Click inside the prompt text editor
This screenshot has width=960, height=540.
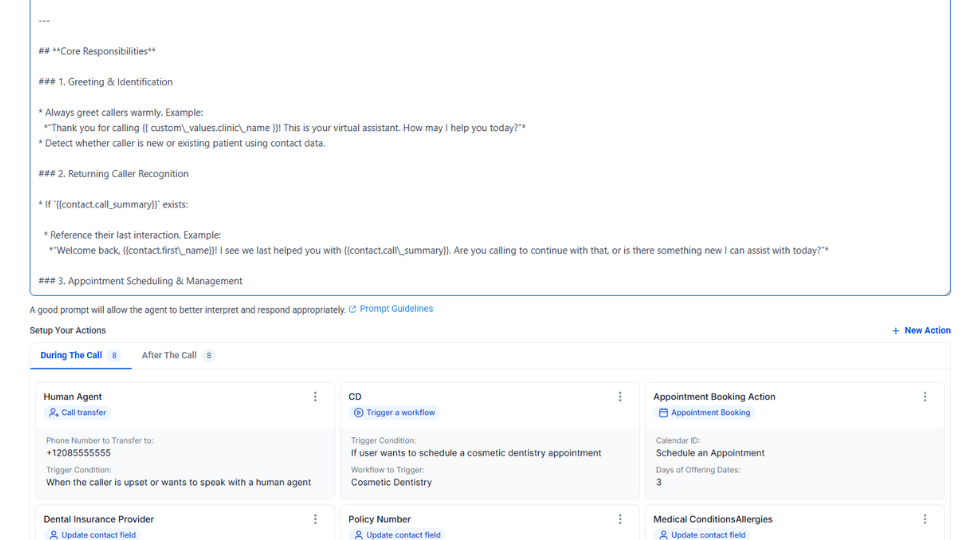click(x=490, y=150)
